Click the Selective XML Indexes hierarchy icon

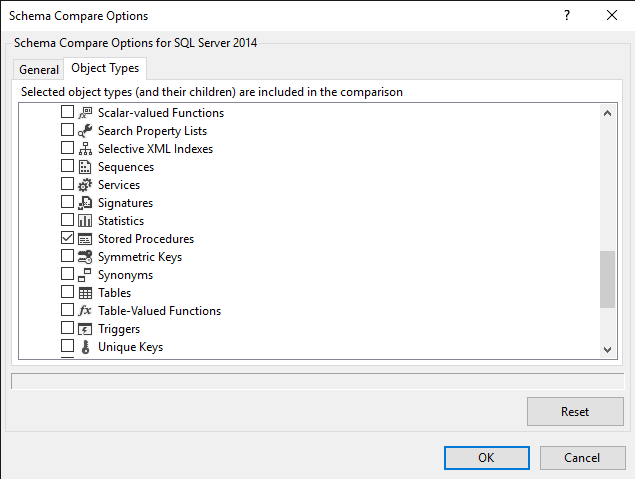[x=85, y=149]
